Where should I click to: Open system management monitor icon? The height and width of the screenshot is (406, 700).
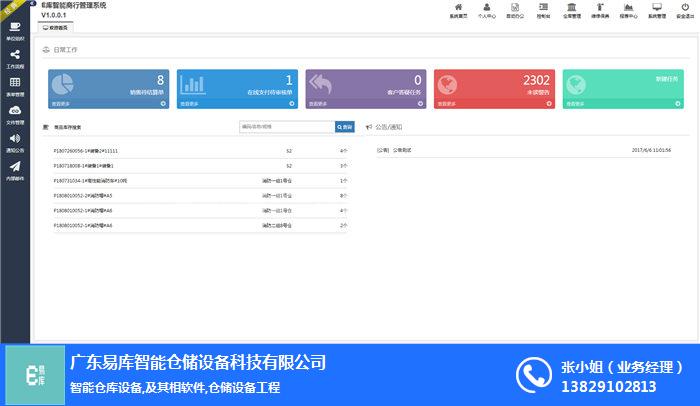click(x=657, y=7)
